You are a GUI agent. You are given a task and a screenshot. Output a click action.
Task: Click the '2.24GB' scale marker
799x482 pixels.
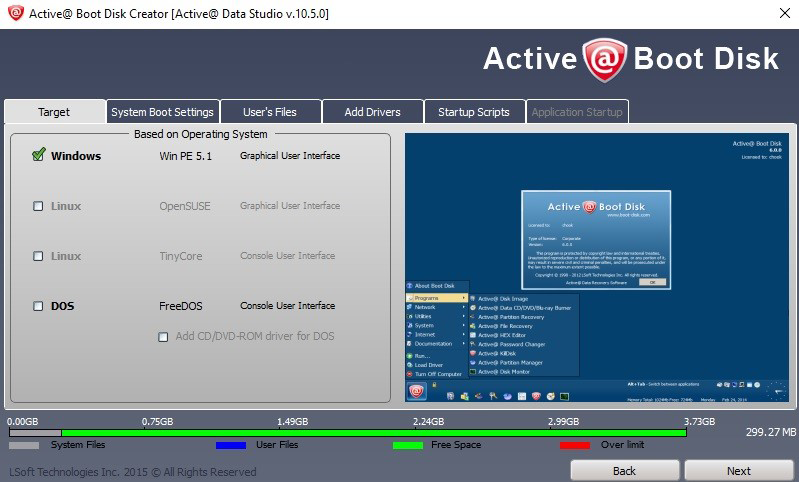[428, 421]
